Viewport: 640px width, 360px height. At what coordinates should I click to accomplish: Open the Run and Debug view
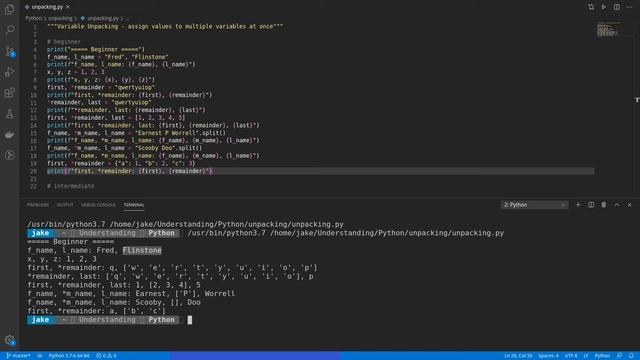tap(9, 72)
